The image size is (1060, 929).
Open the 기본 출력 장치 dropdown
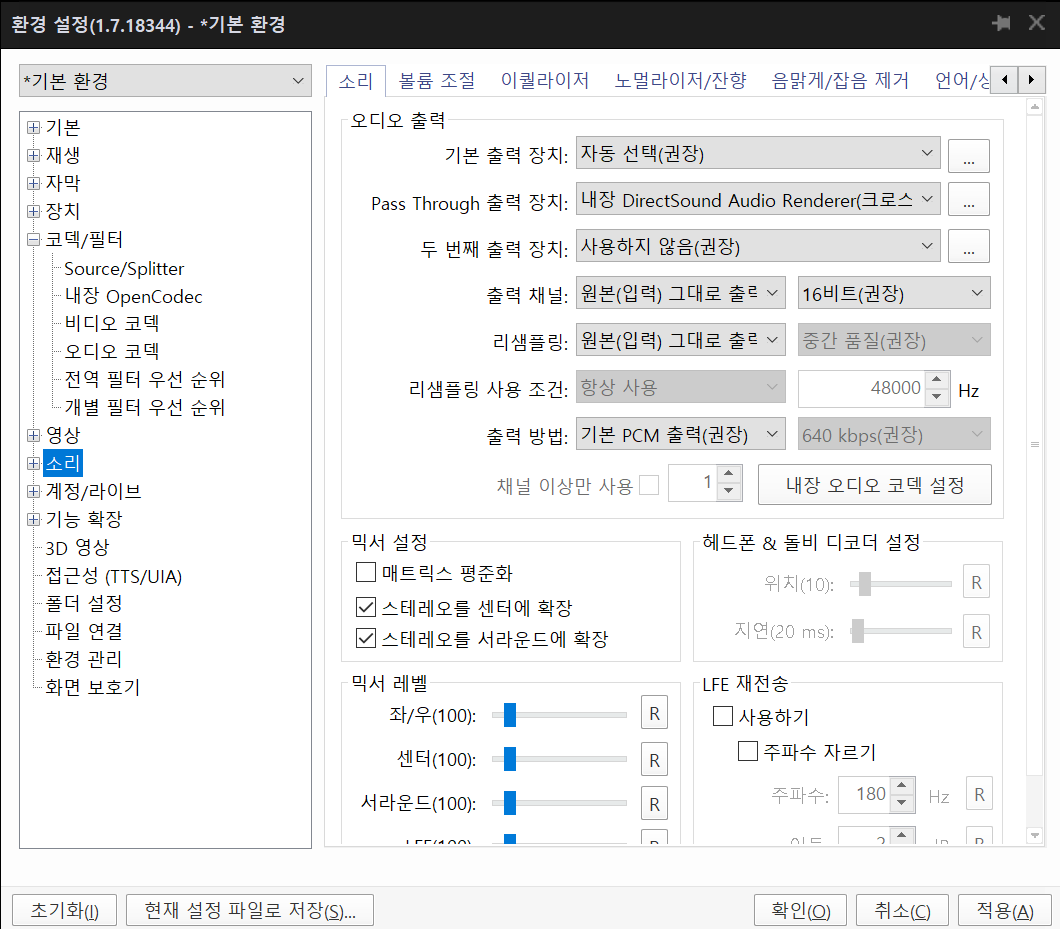757,154
